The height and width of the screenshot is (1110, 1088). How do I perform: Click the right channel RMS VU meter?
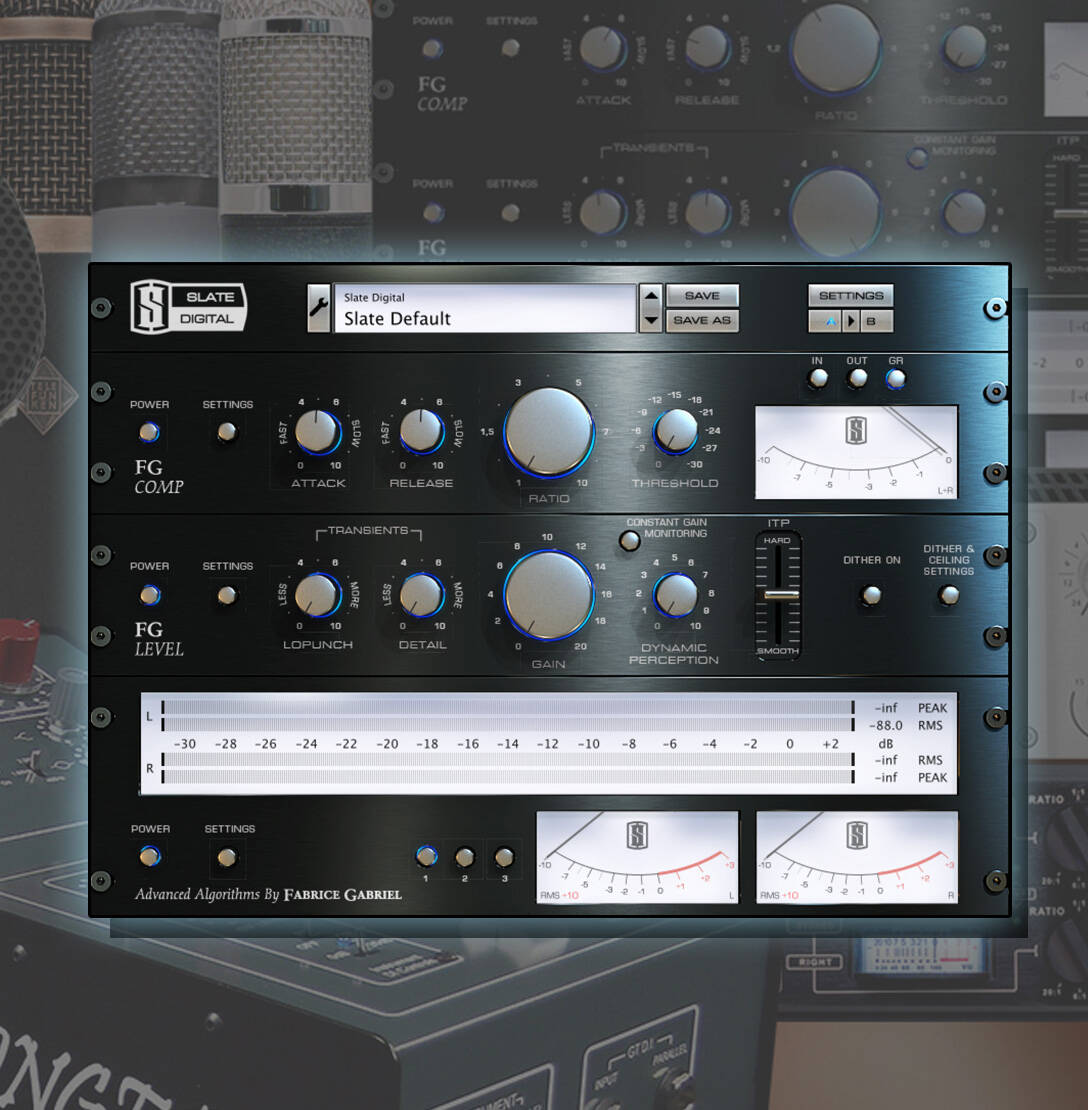(x=857, y=857)
